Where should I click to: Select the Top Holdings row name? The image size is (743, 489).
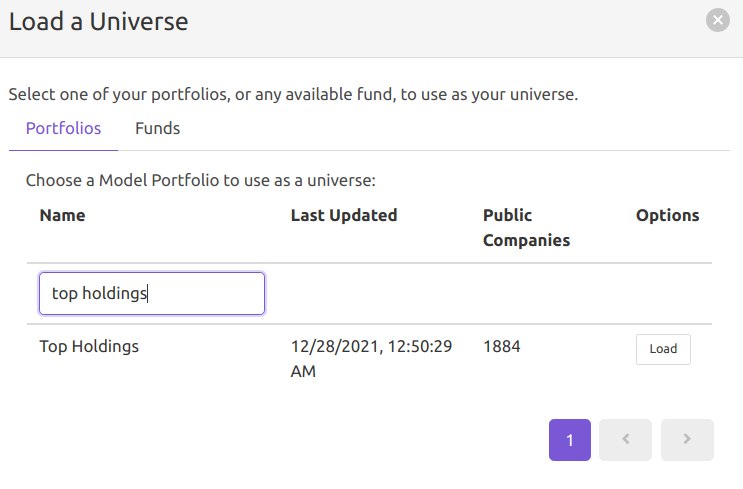click(x=89, y=347)
